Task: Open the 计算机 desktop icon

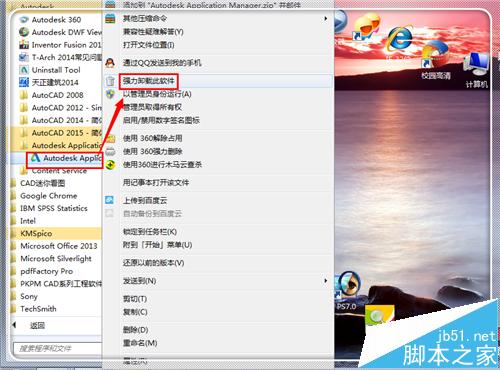Action: (477, 71)
